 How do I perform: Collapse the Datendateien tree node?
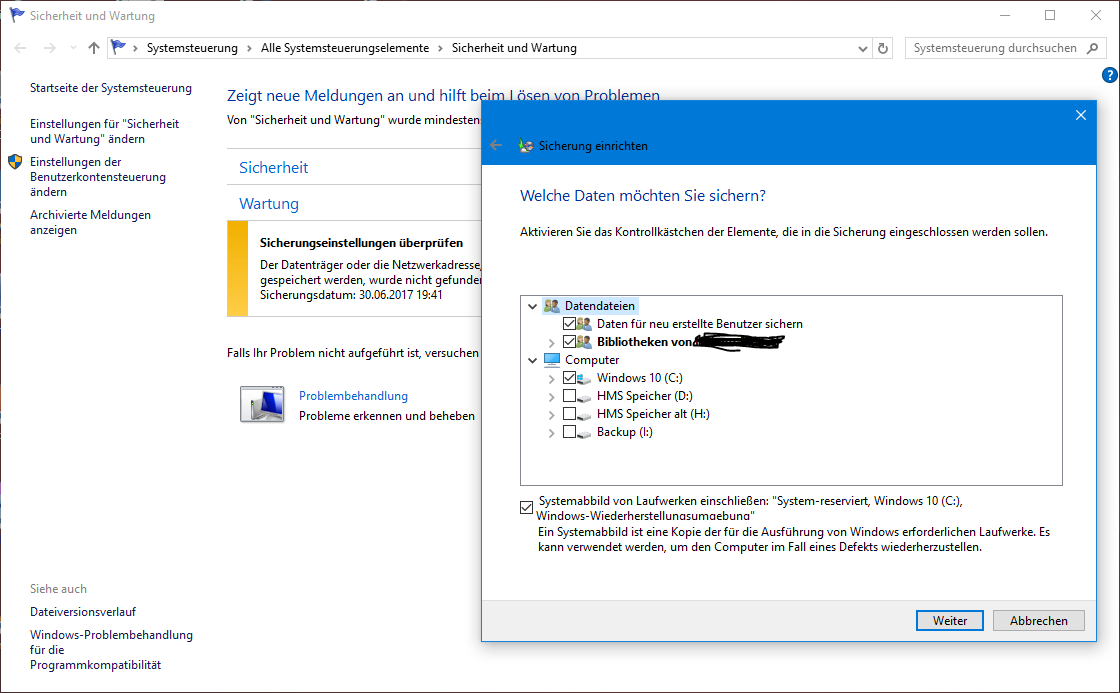pyautogui.click(x=532, y=306)
